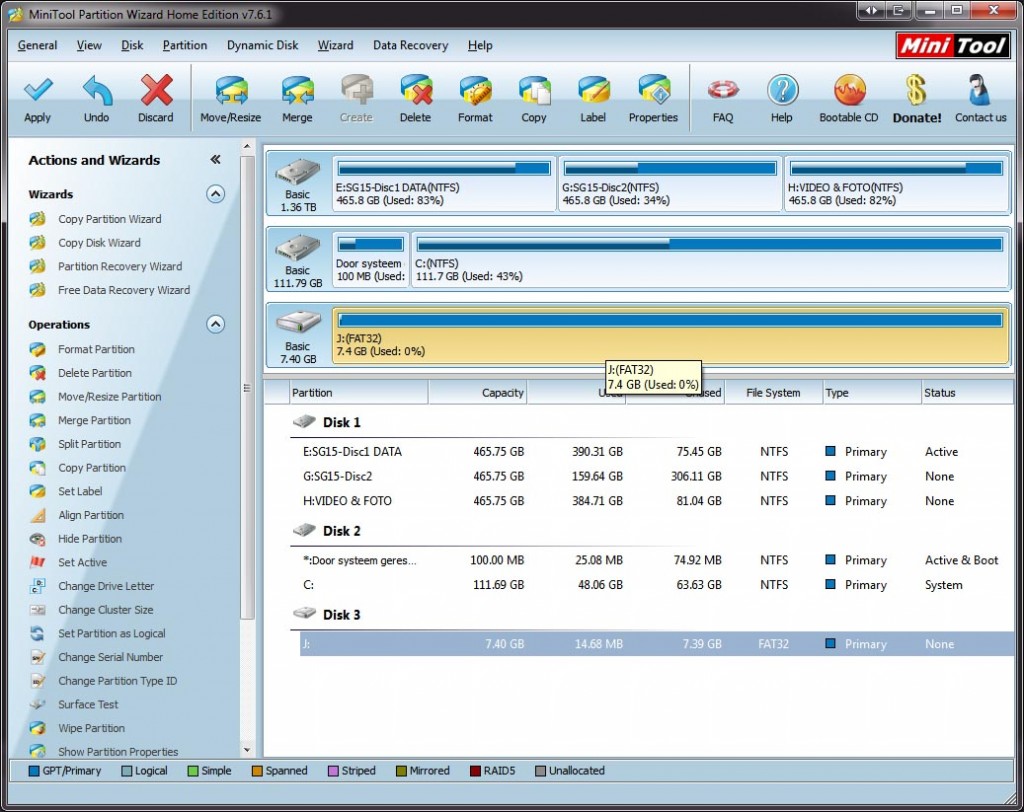This screenshot has height=812, width=1024.
Task: Select the G:SG15-Disc2 partition block
Action: (x=670, y=184)
